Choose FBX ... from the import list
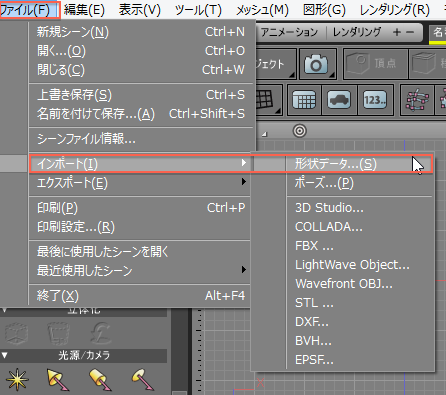 (x=314, y=246)
